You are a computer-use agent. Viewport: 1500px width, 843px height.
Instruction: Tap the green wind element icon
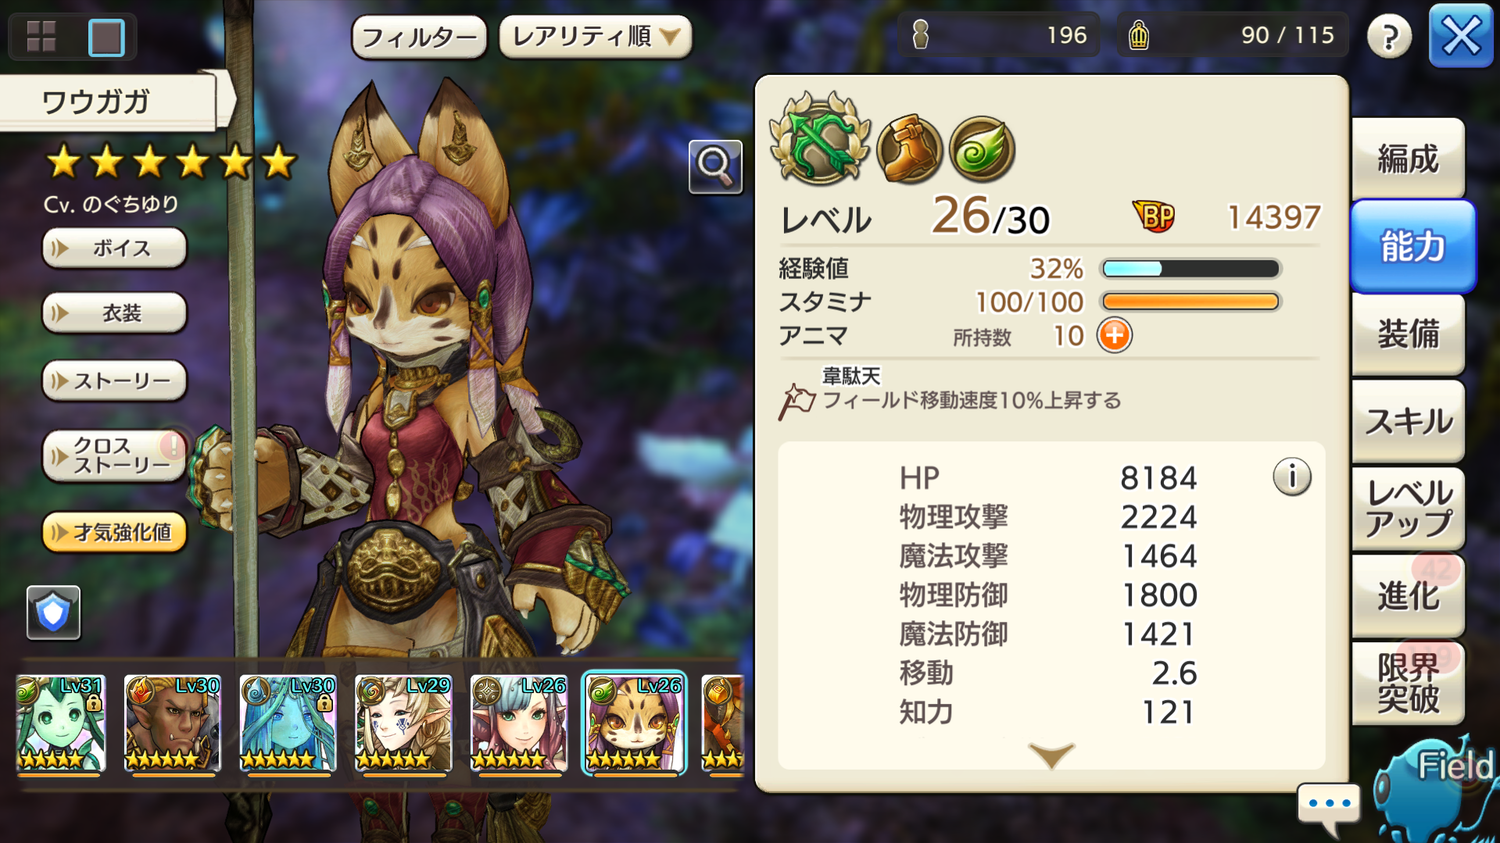click(982, 150)
